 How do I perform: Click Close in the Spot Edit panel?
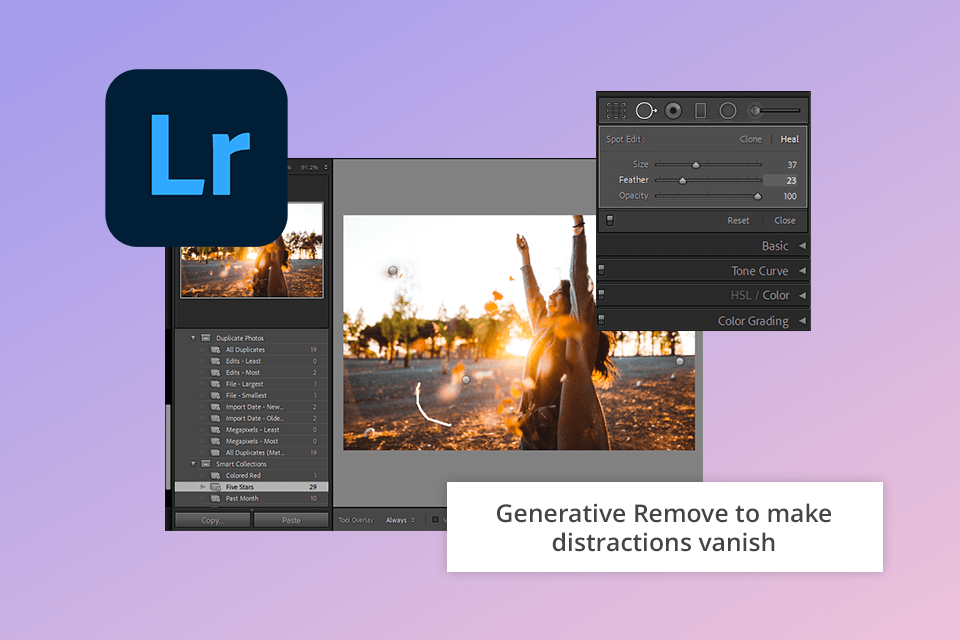click(784, 220)
